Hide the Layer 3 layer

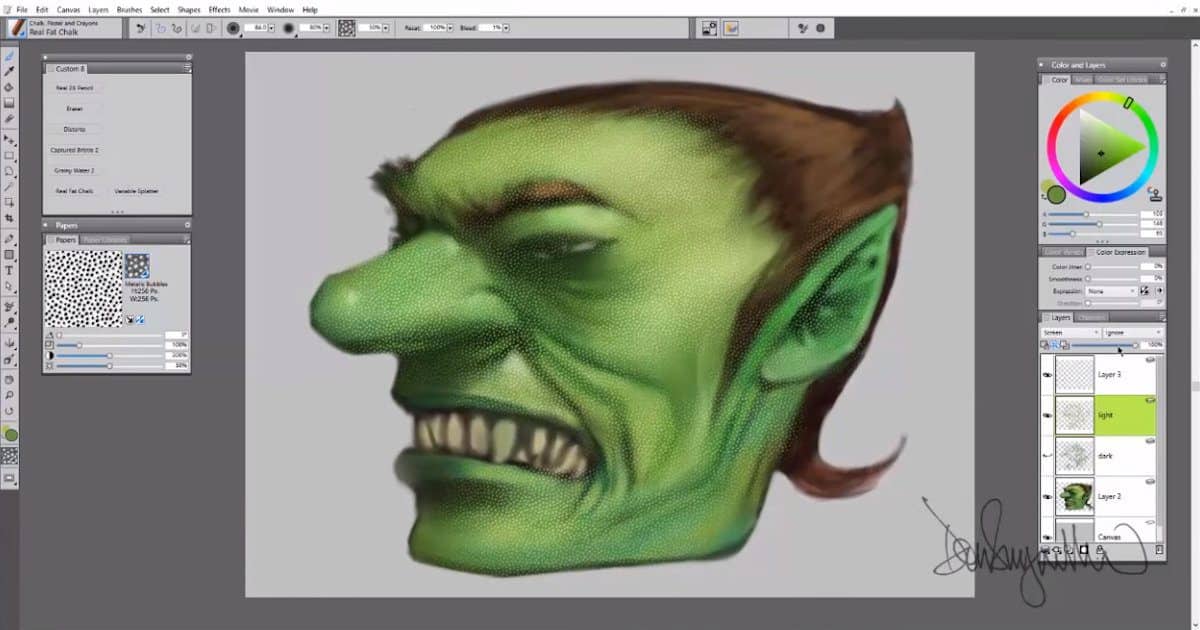1045,374
